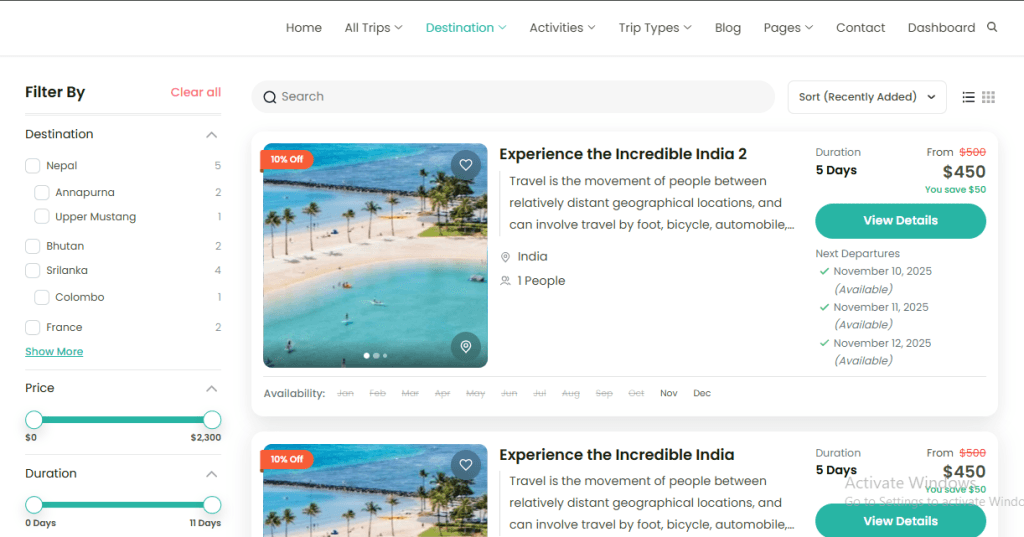Check the Nepal destination filter
This screenshot has width=1024, height=537.
(33, 166)
